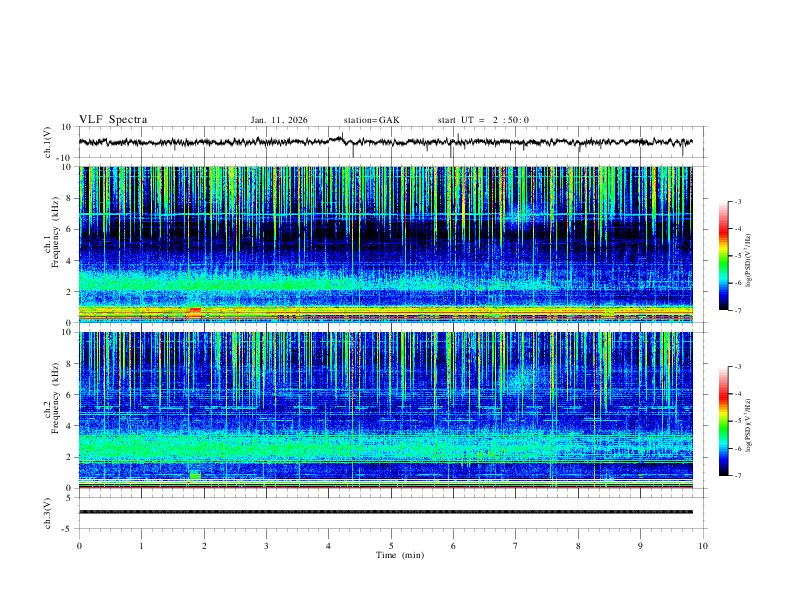
Task: Click the ch.2 spectrogram panel
Action: point(386,410)
